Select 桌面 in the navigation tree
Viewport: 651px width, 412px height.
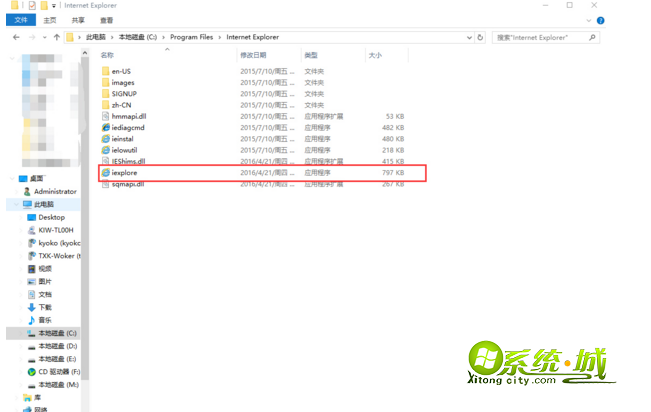pyautogui.click(x=37, y=179)
